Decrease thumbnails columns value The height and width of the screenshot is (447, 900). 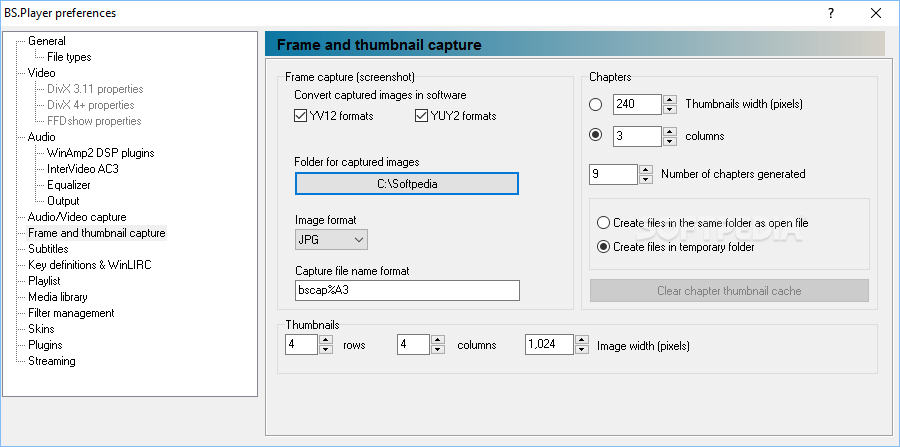pyautogui.click(x=437, y=350)
